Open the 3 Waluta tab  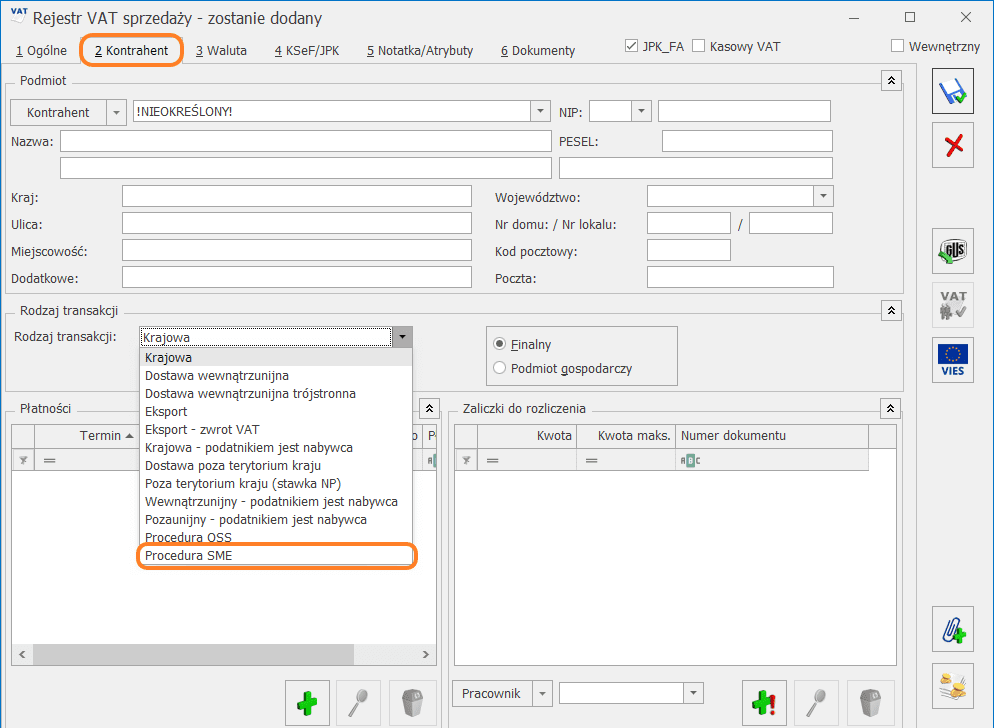click(x=221, y=51)
